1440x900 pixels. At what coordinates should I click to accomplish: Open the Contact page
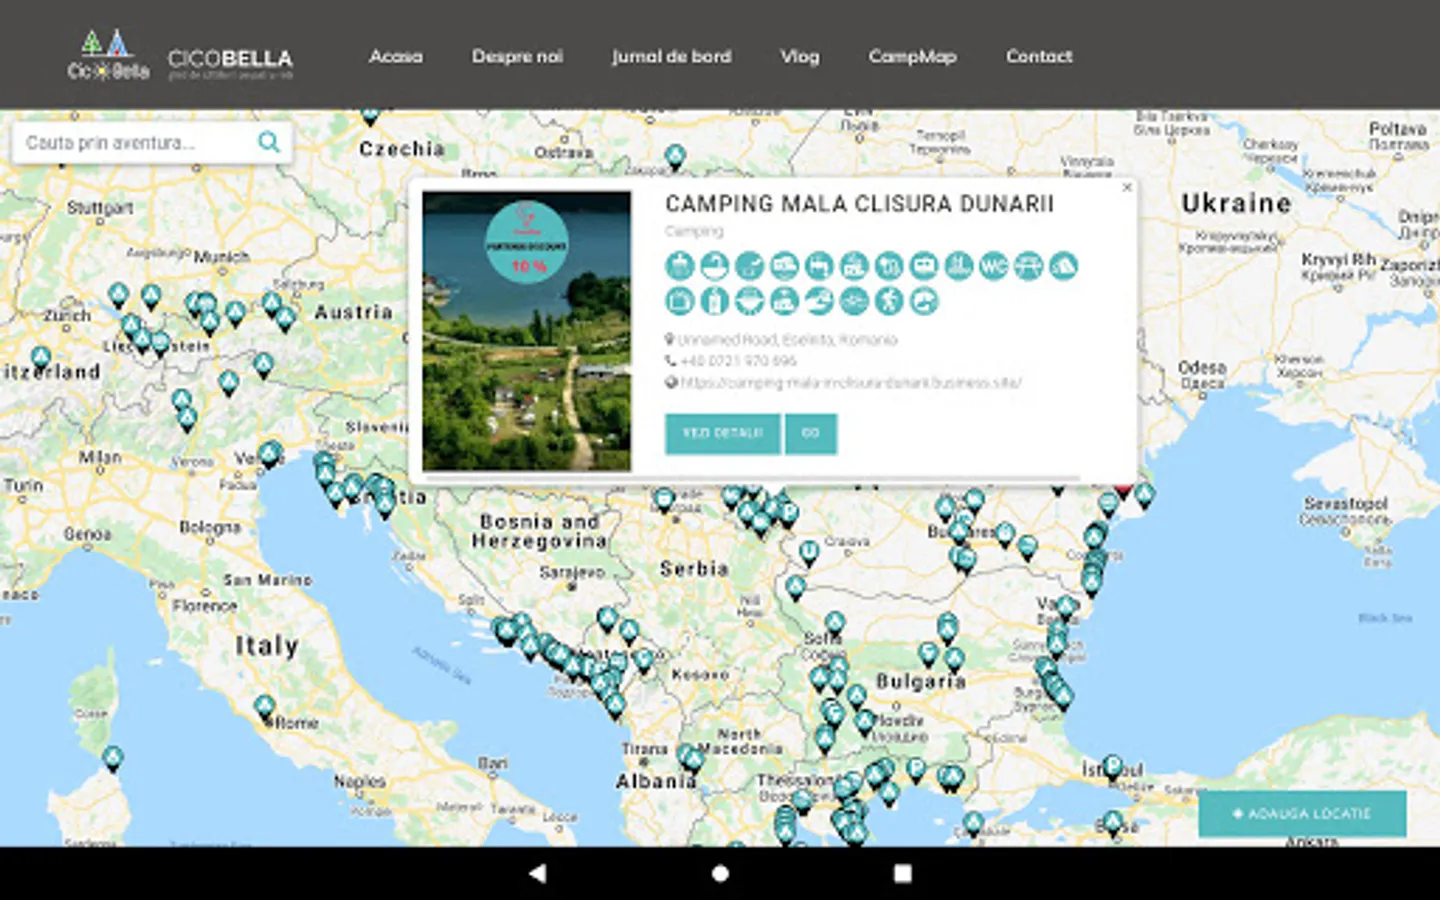coord(1039,56)
